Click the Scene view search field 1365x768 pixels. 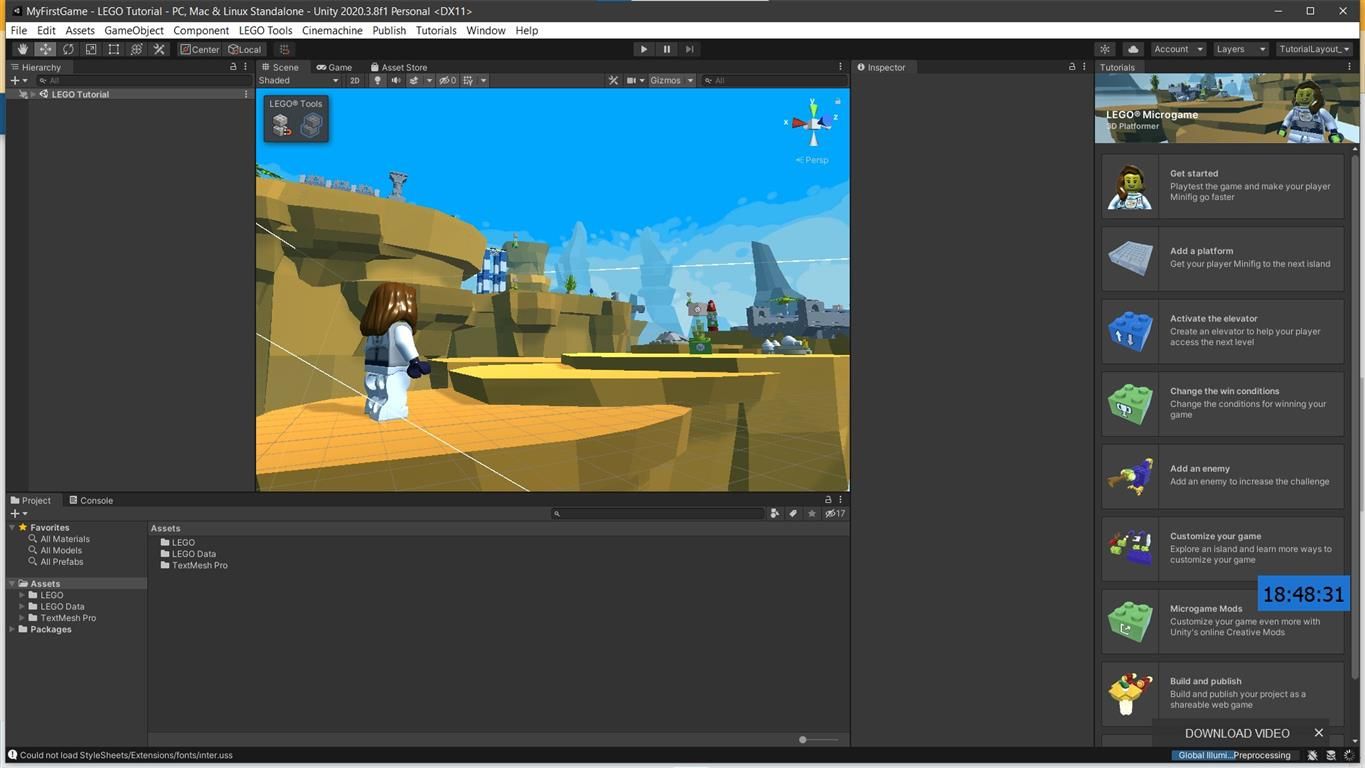pyautogui.click(x=773, y=80)
